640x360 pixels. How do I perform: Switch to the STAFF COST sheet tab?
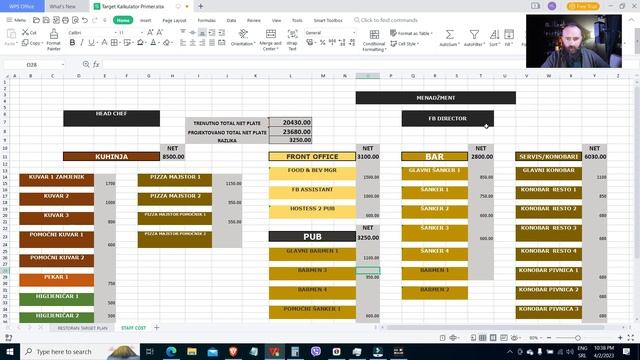click(x=133, y=328)
